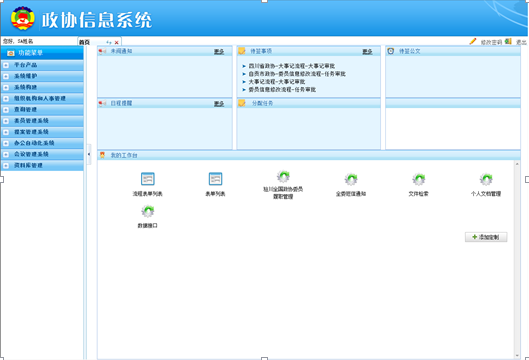Click the 添加定制 button
This screenshot has width=529, height=360.
click(486, 237)
